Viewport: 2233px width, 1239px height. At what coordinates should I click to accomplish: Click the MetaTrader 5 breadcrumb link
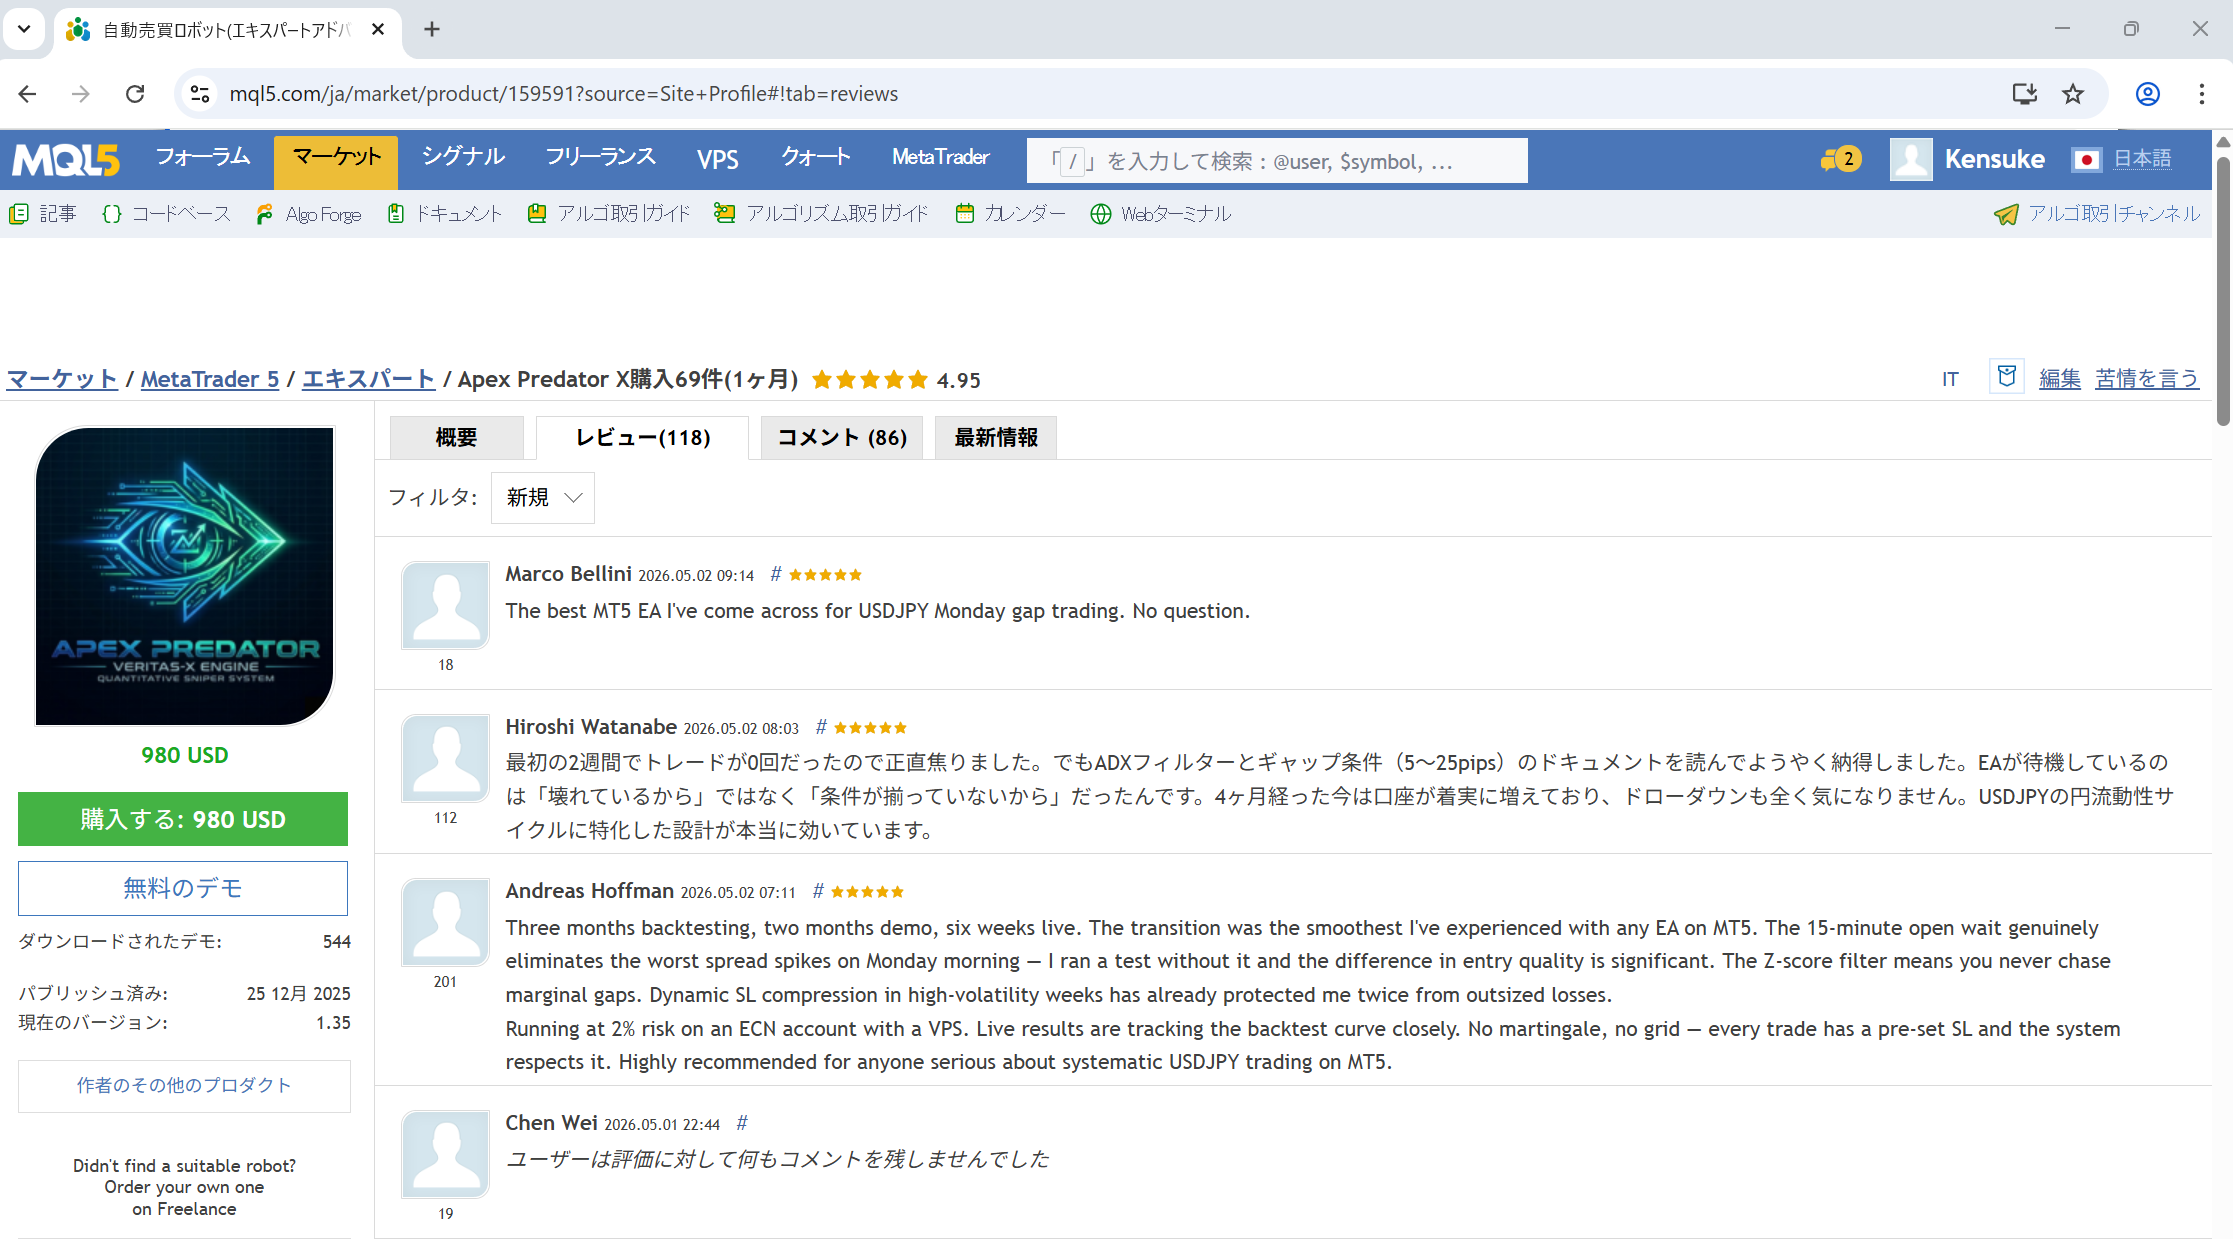[210, 380]
